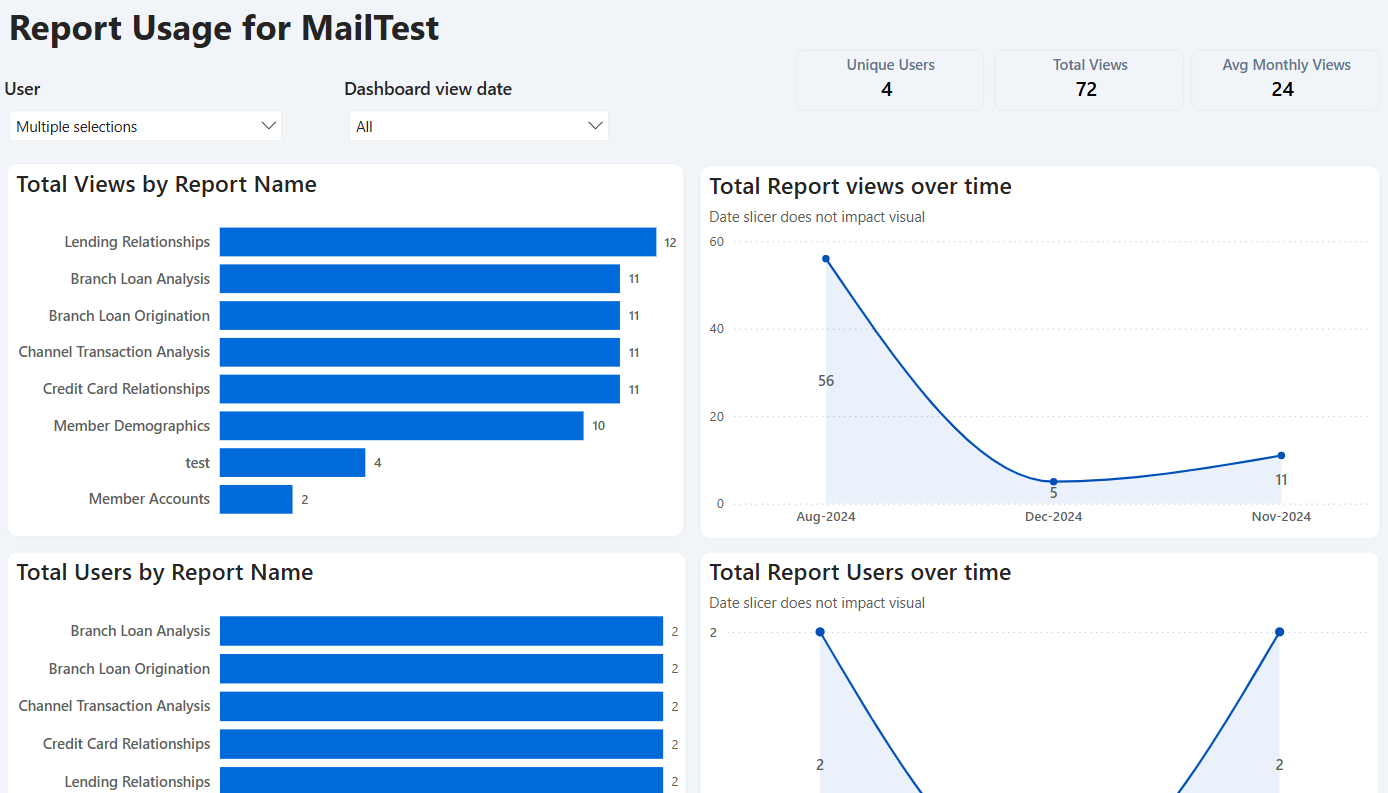The image size is (1388, 793).
Task: Click the 'Date slicer does not impact visual' note under views chart
Action: [817, 217]
